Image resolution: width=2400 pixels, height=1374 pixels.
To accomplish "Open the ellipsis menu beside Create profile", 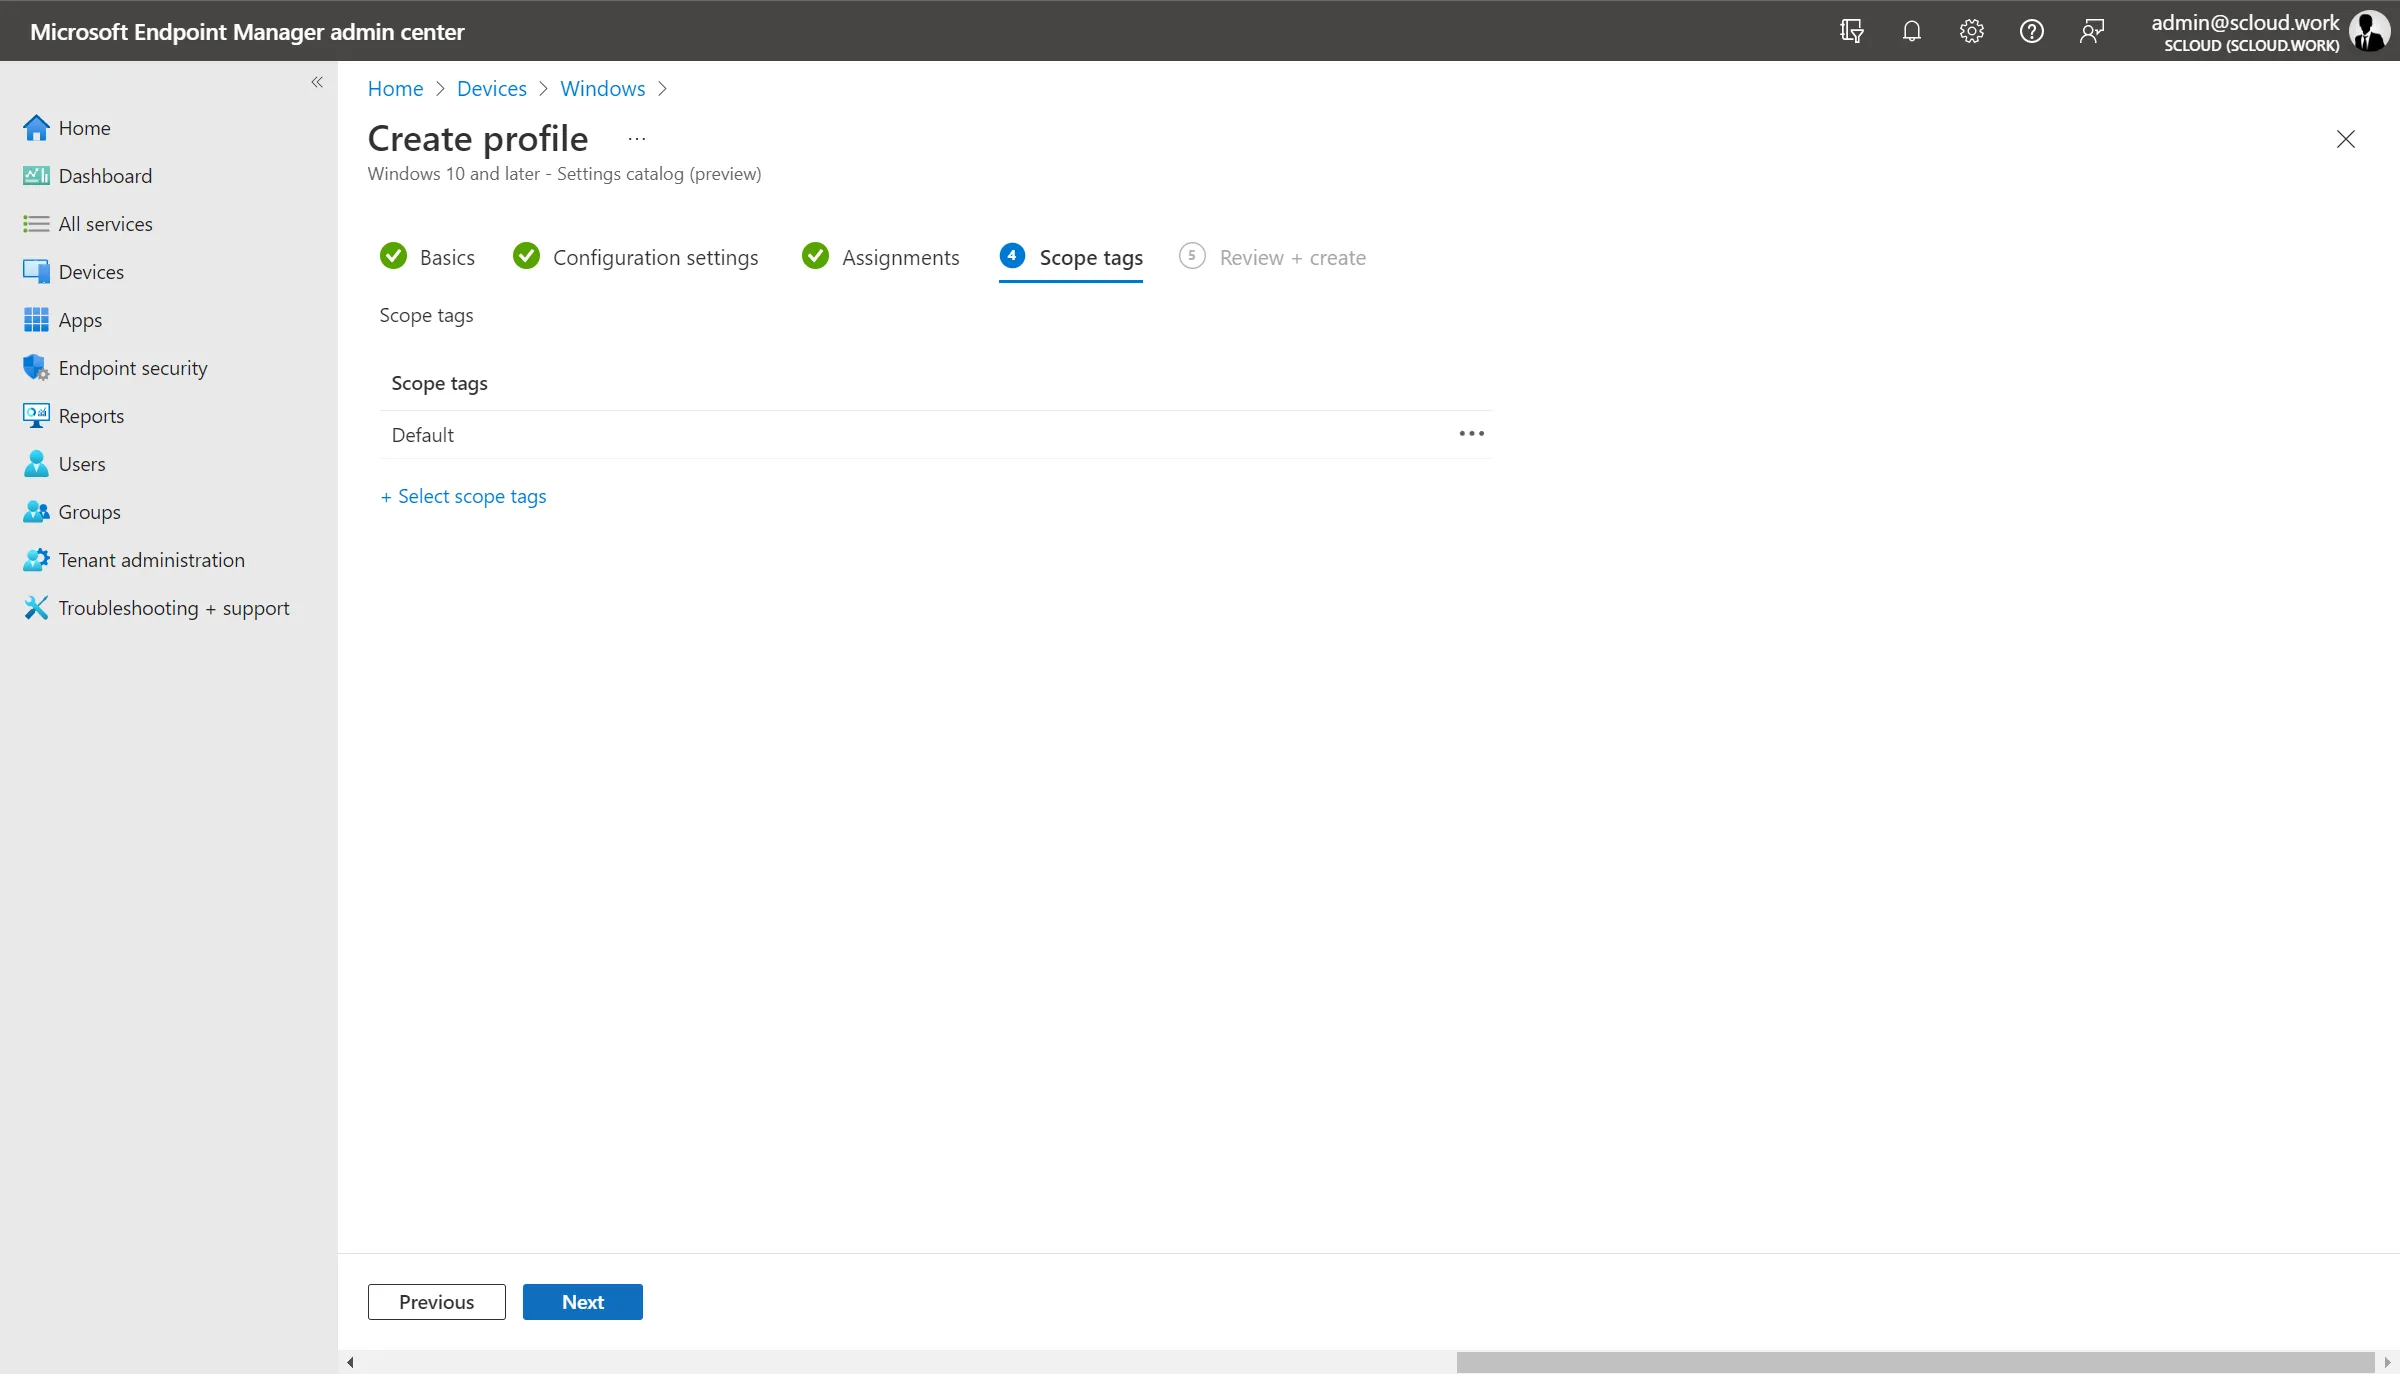I will pyautogui.click(x=636, y=139).
